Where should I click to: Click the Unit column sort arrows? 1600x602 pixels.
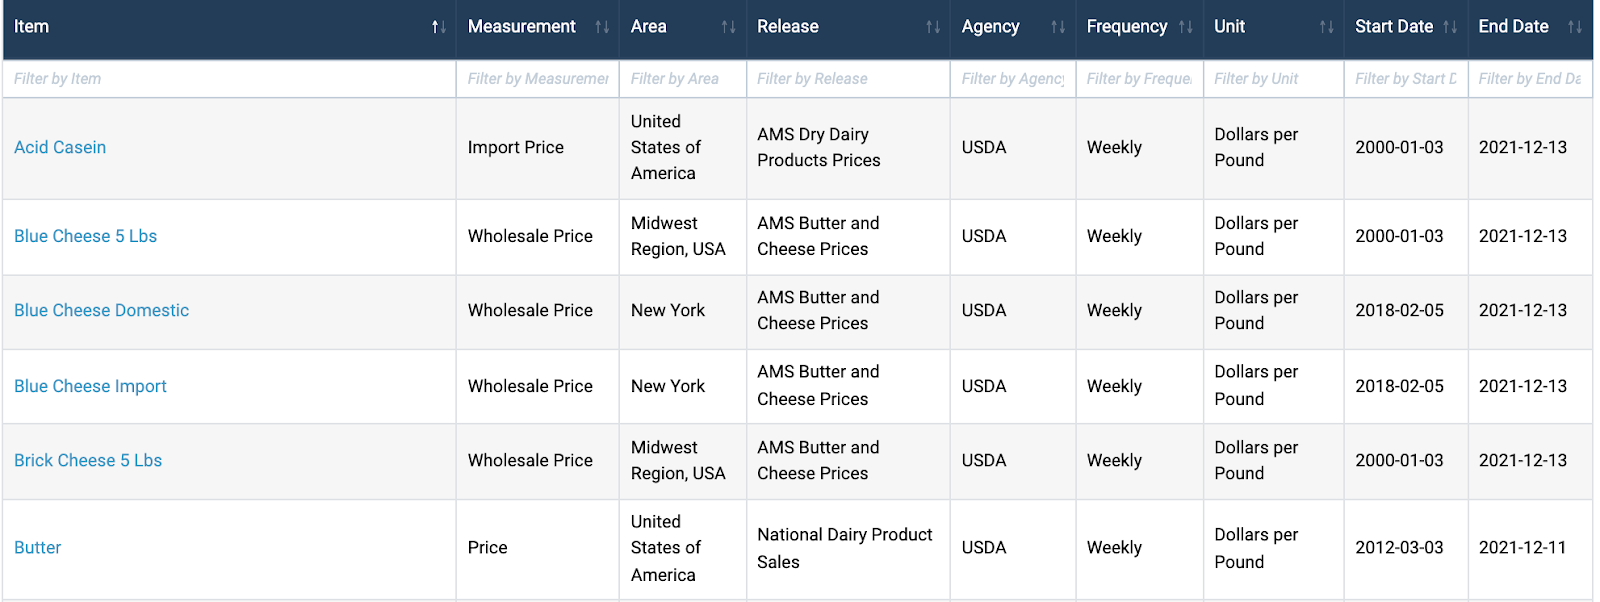click(1326, 27)
